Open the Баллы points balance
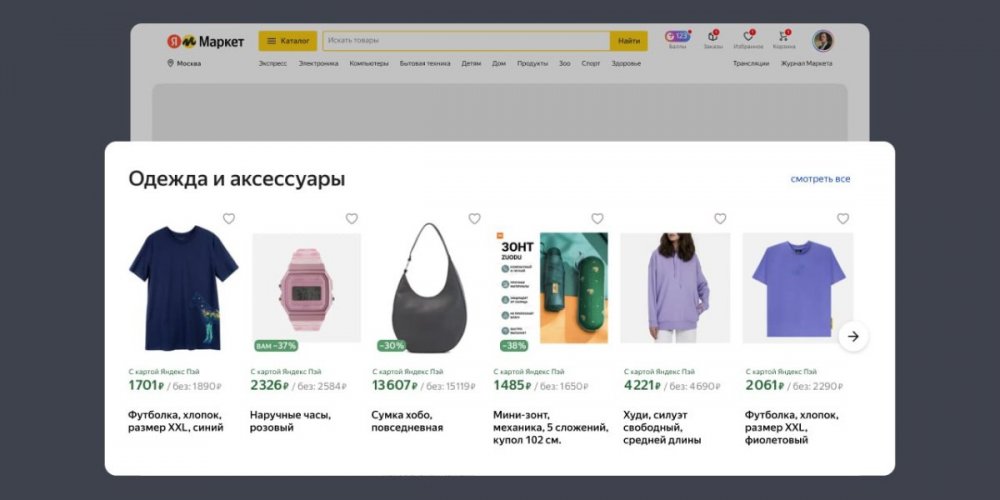Image resolution: width=1000 pixels, height=500 pixels. coord(677,39)
